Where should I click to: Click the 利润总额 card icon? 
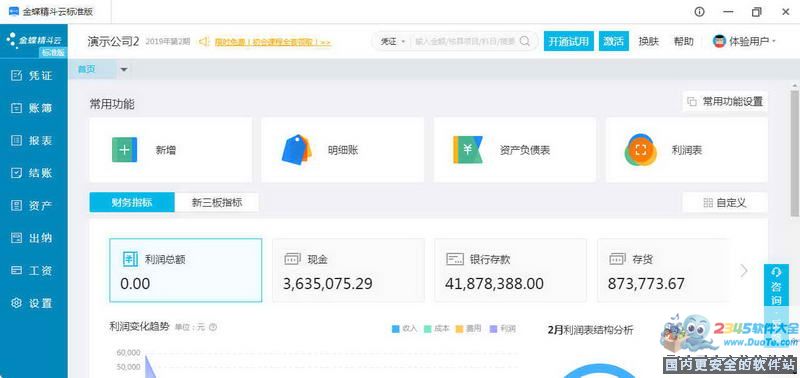(x=131, y=259)
